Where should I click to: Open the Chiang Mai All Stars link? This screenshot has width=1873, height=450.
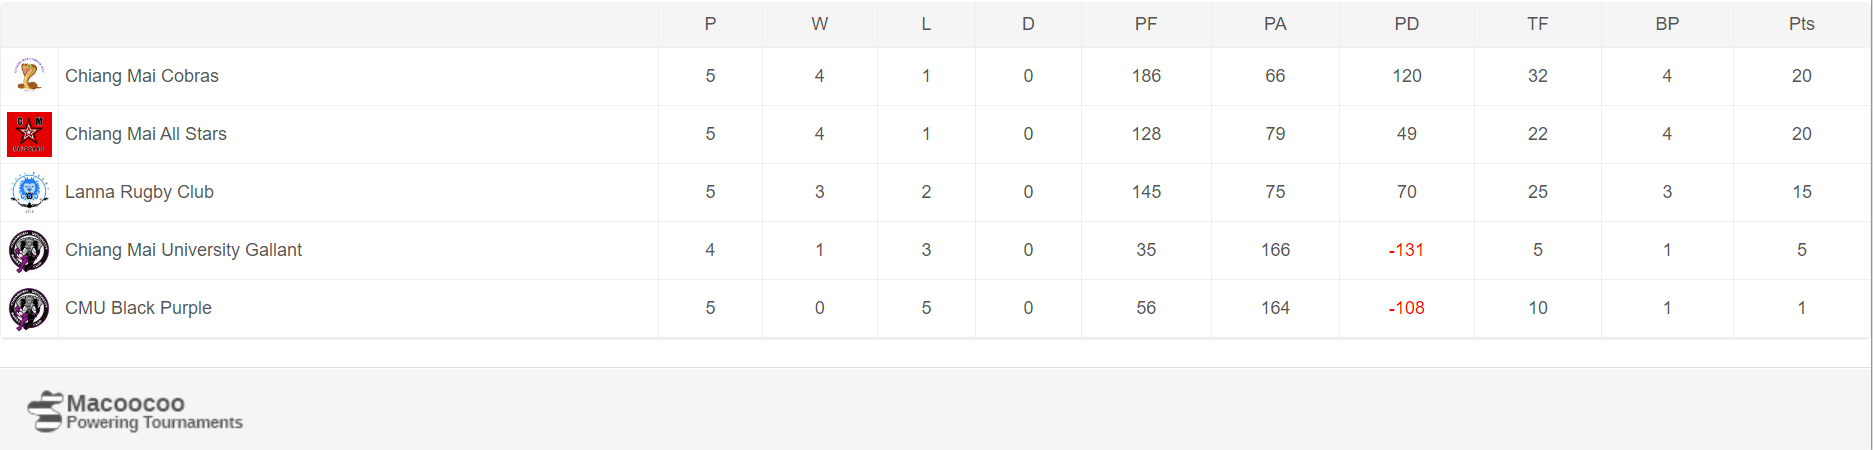[145, 134]
